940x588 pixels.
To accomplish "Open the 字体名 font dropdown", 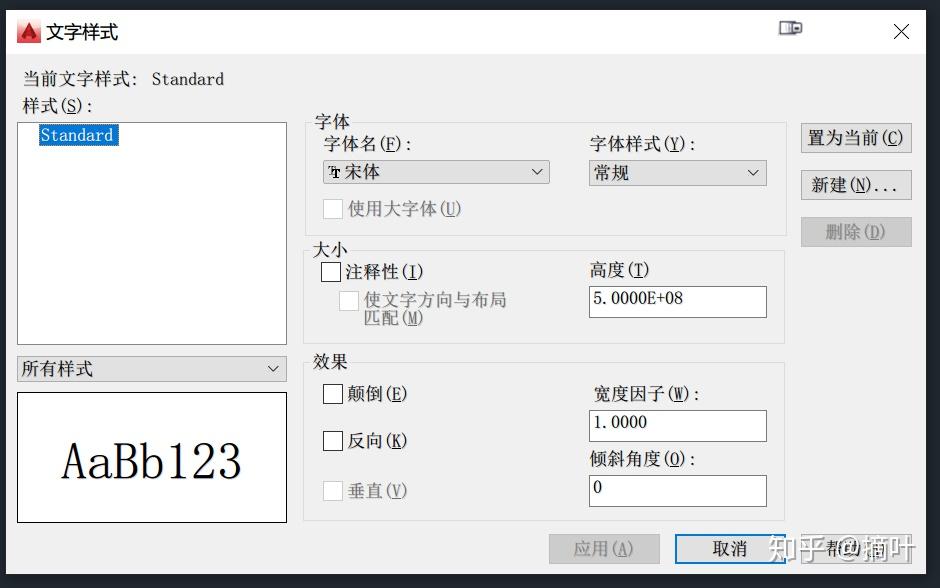I will click(436, 172).
